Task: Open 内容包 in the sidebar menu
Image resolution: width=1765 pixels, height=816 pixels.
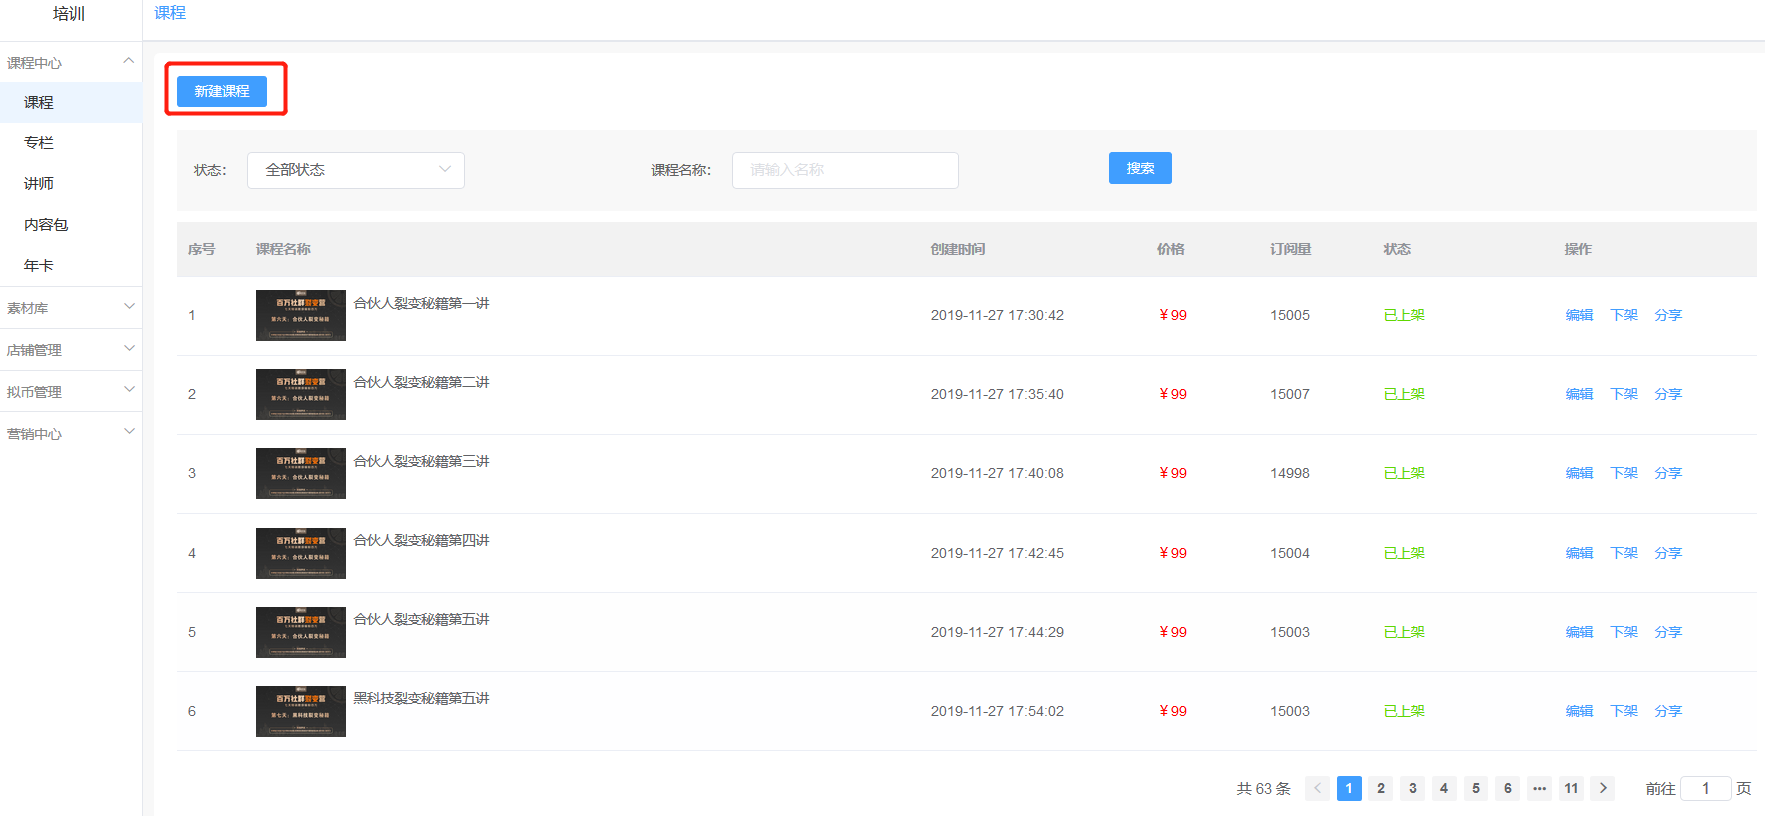Action: (x=46, y=225)
